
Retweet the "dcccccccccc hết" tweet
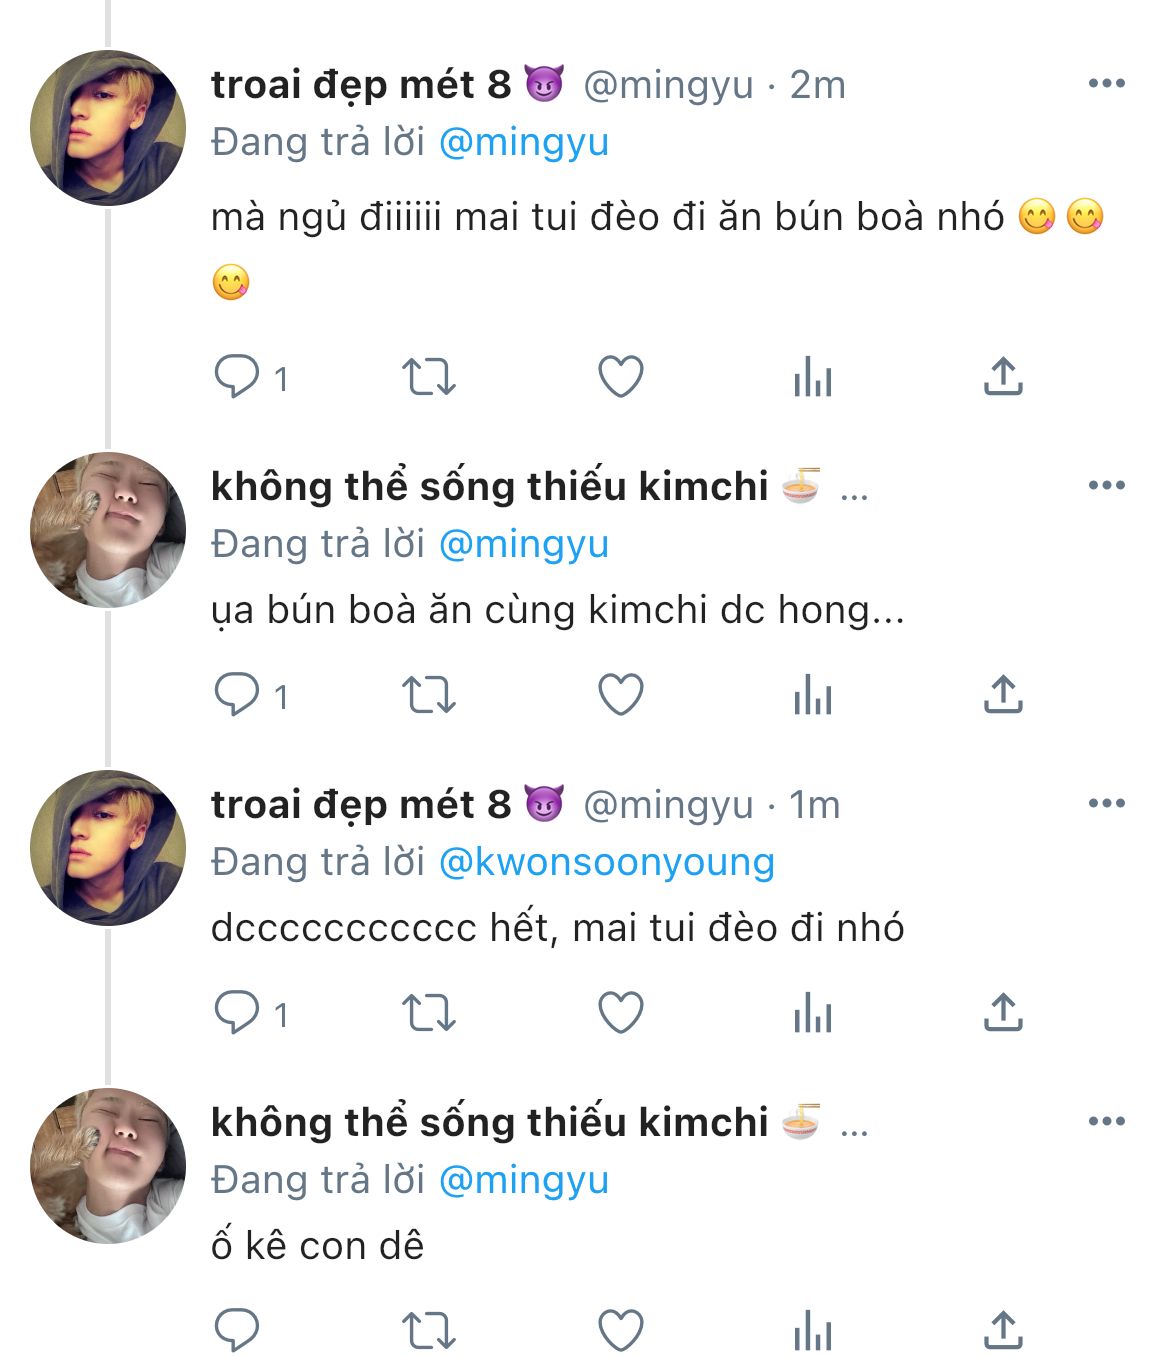click(x=428, y=1013)
